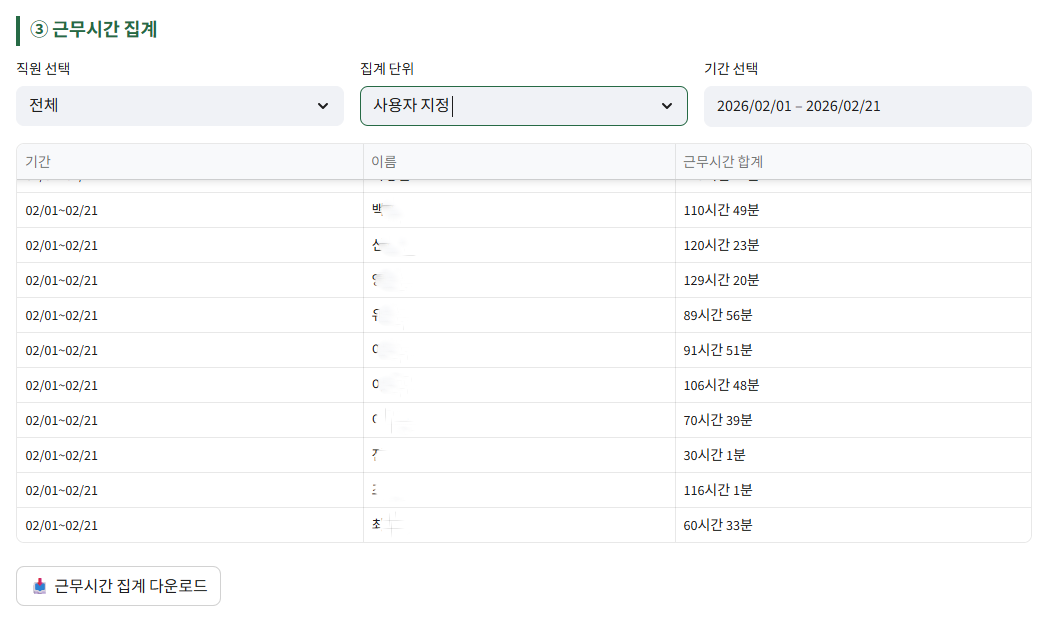The width and height of the screenshot is (1048, 618).
Task: Select the row showing 129시간 20분
Action: coord(524,279)
